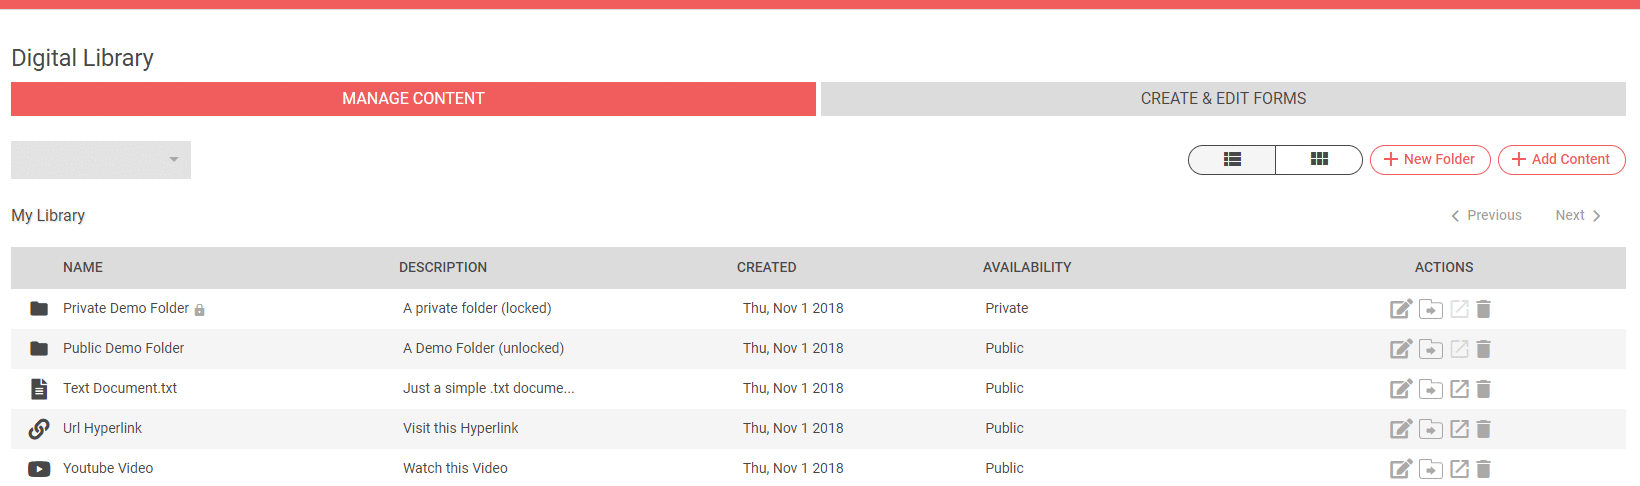
Task: Open Text Document.txt in a new window
Action: click(x=1460, y=389)
